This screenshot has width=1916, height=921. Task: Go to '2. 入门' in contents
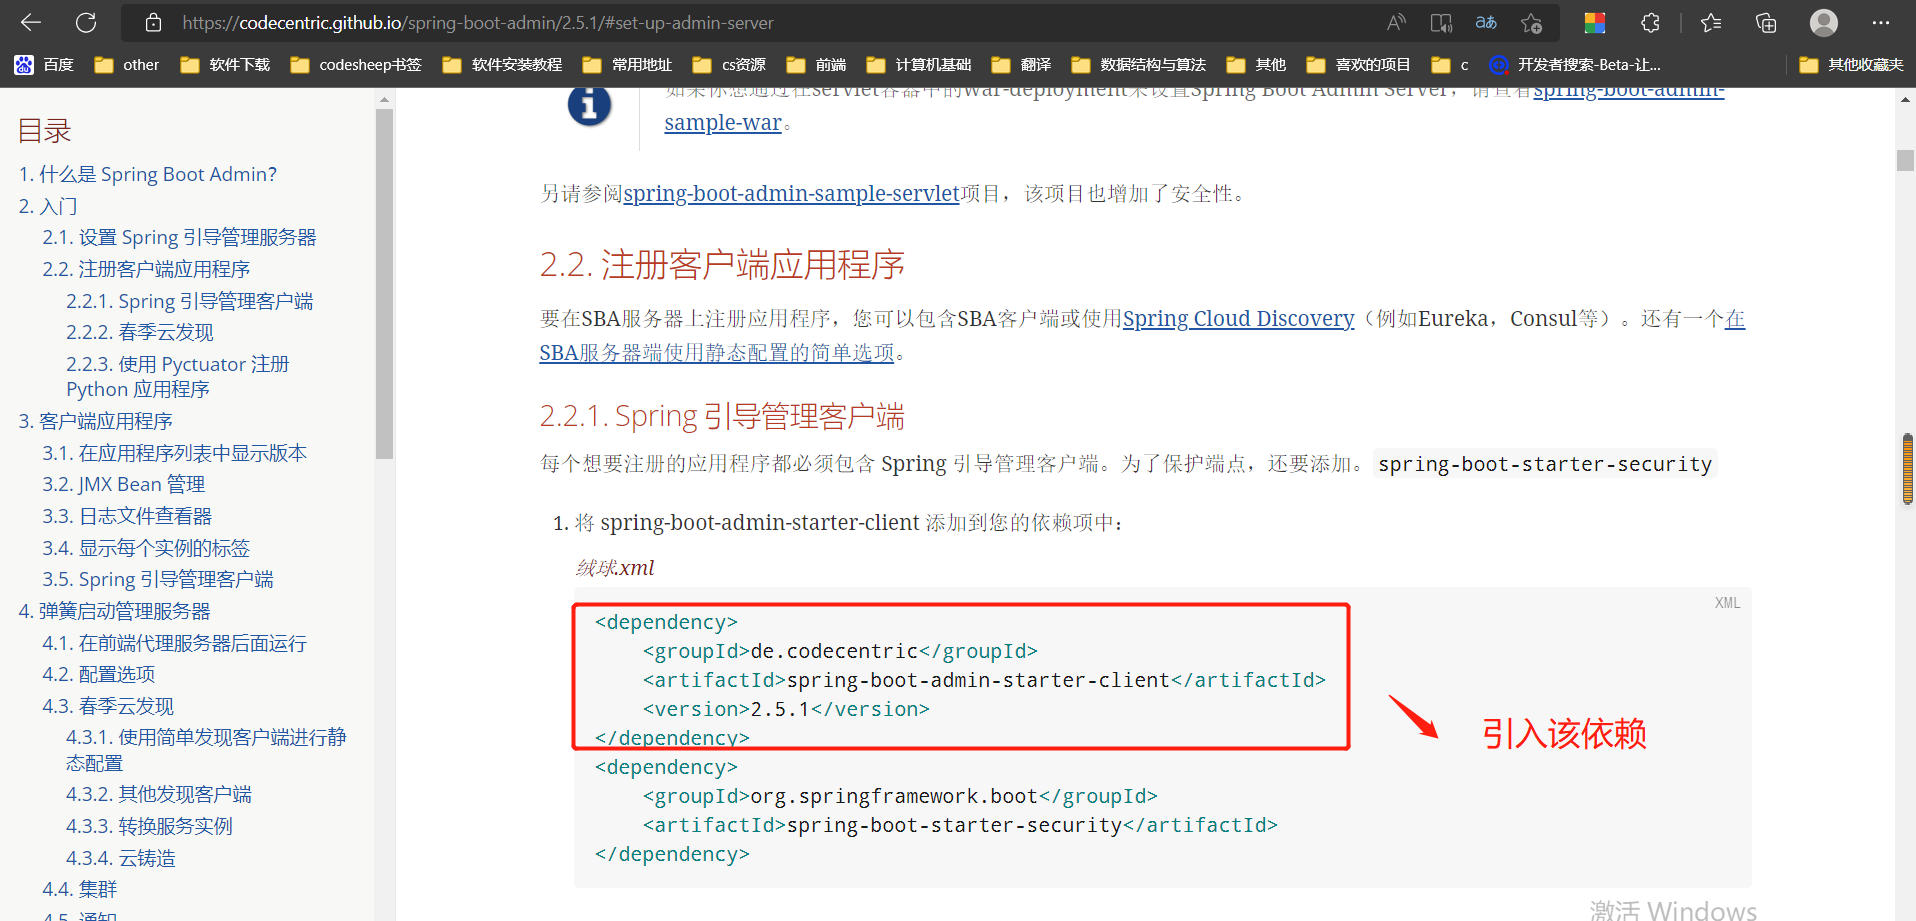click(x=48, y=206)
